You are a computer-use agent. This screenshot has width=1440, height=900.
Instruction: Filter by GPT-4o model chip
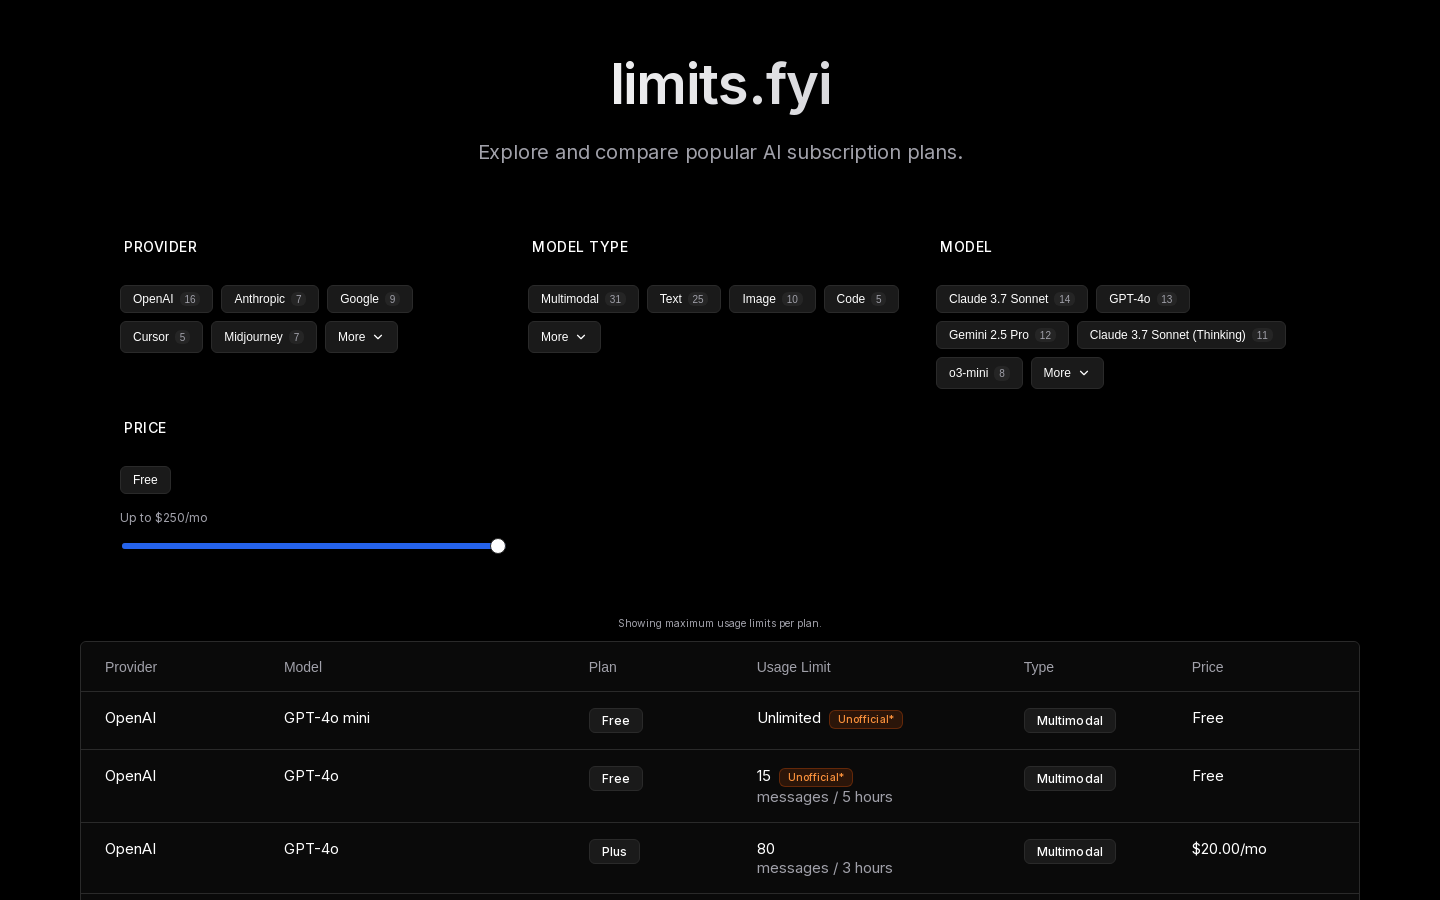pos(1142,299)
